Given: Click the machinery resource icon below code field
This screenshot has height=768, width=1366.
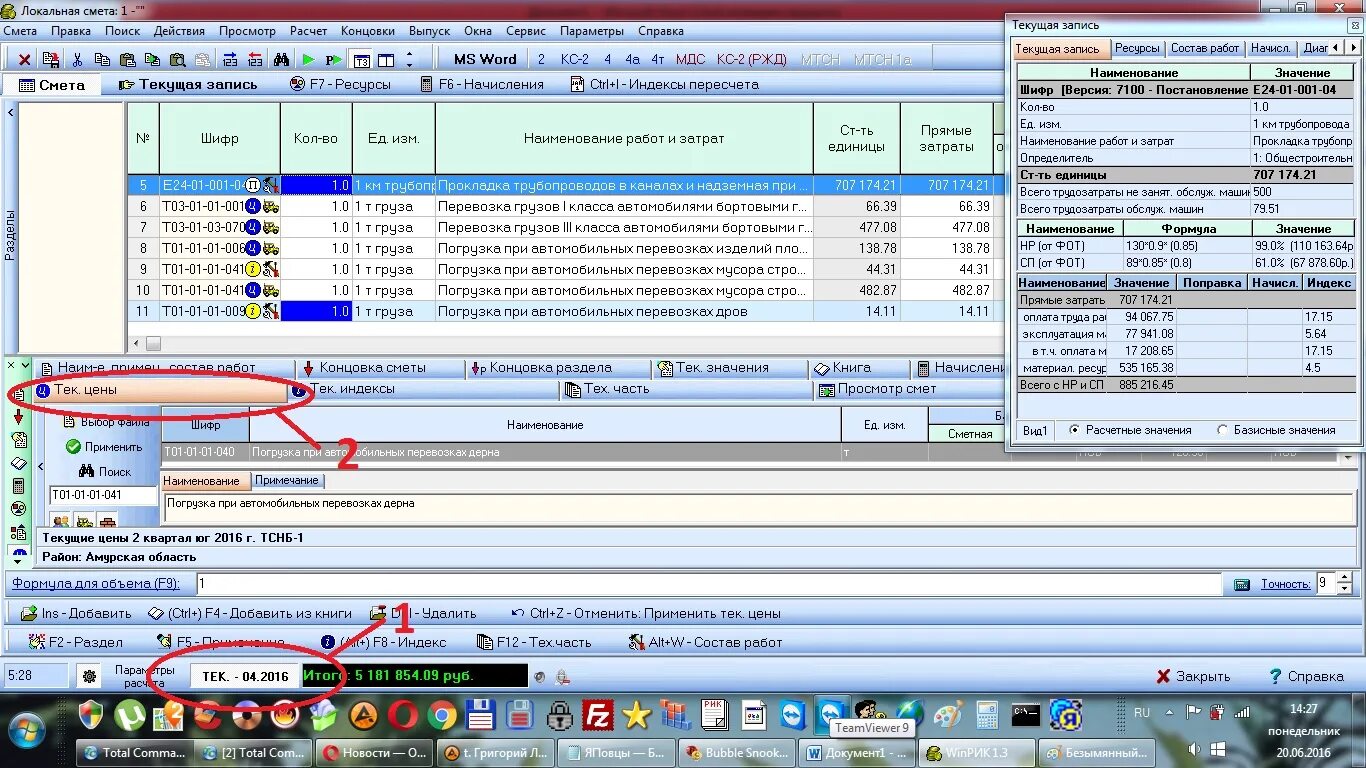Looking at the screenshot, I should (x=84, y=521).
